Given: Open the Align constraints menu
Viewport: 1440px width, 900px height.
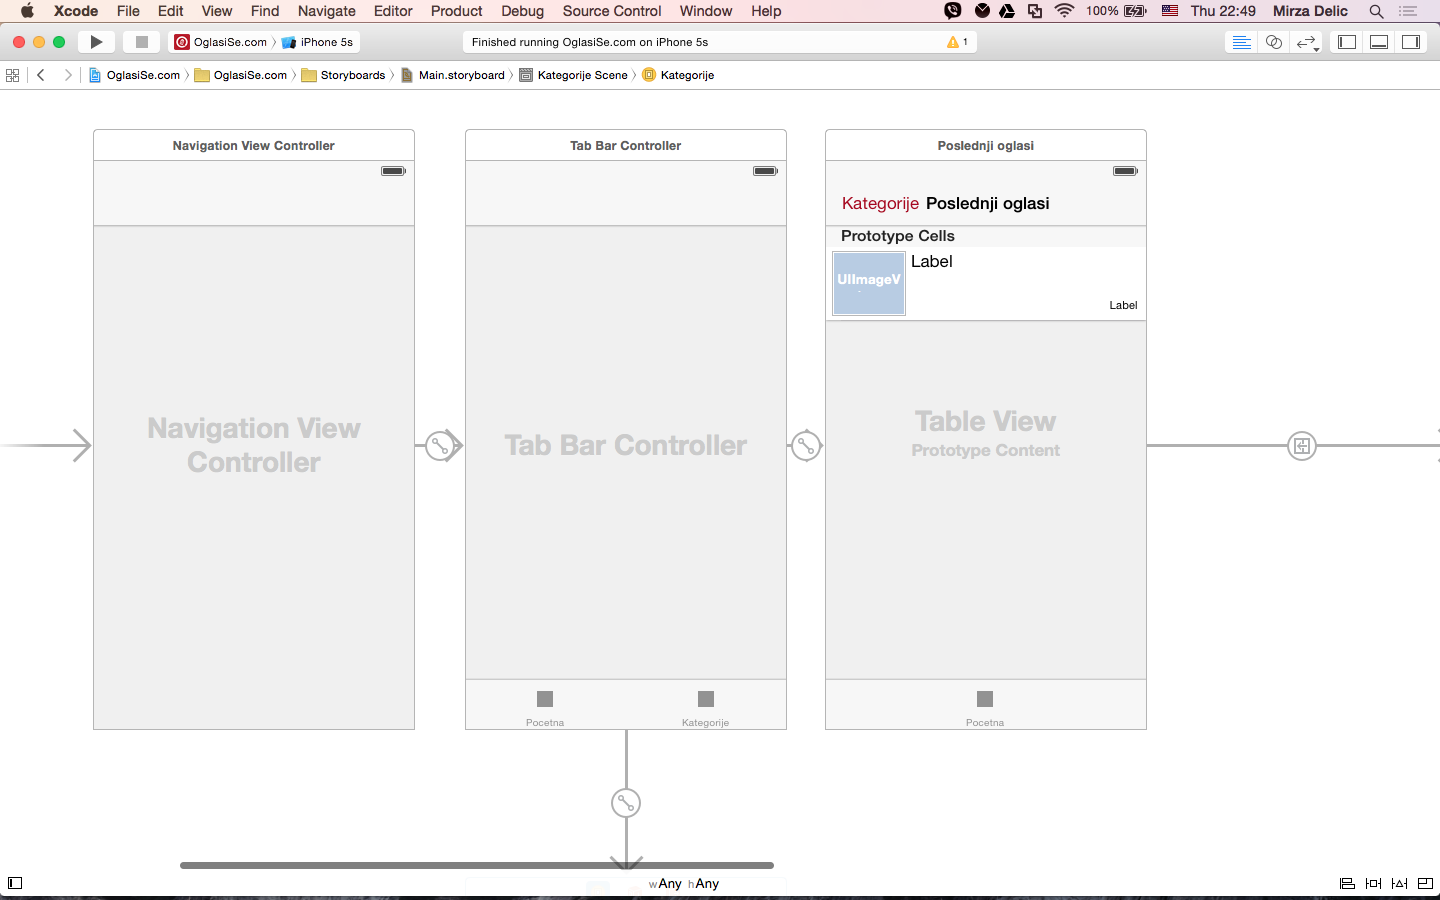Looking at the screenshot, I should (1347, 883).
